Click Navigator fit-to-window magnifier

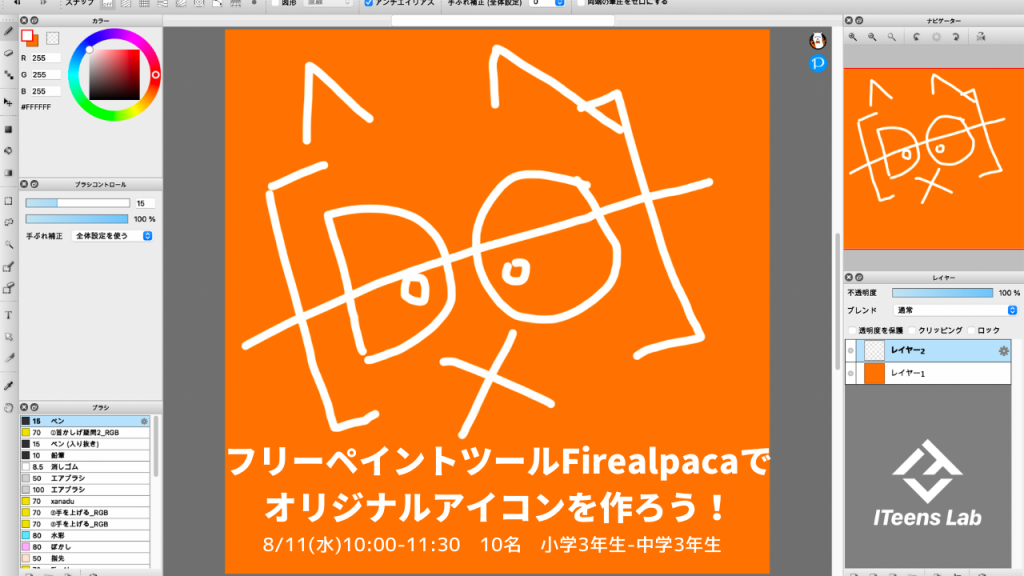[891, 37]
